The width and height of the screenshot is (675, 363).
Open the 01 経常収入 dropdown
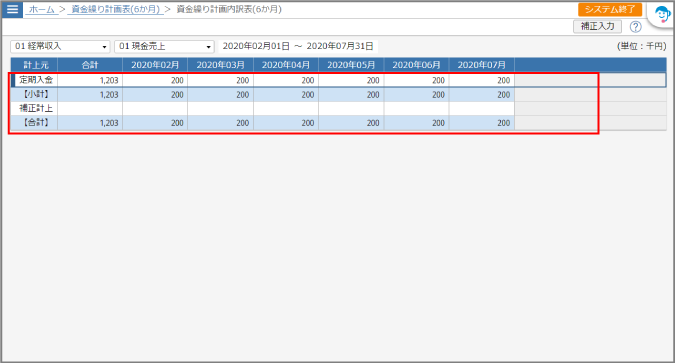60,46
